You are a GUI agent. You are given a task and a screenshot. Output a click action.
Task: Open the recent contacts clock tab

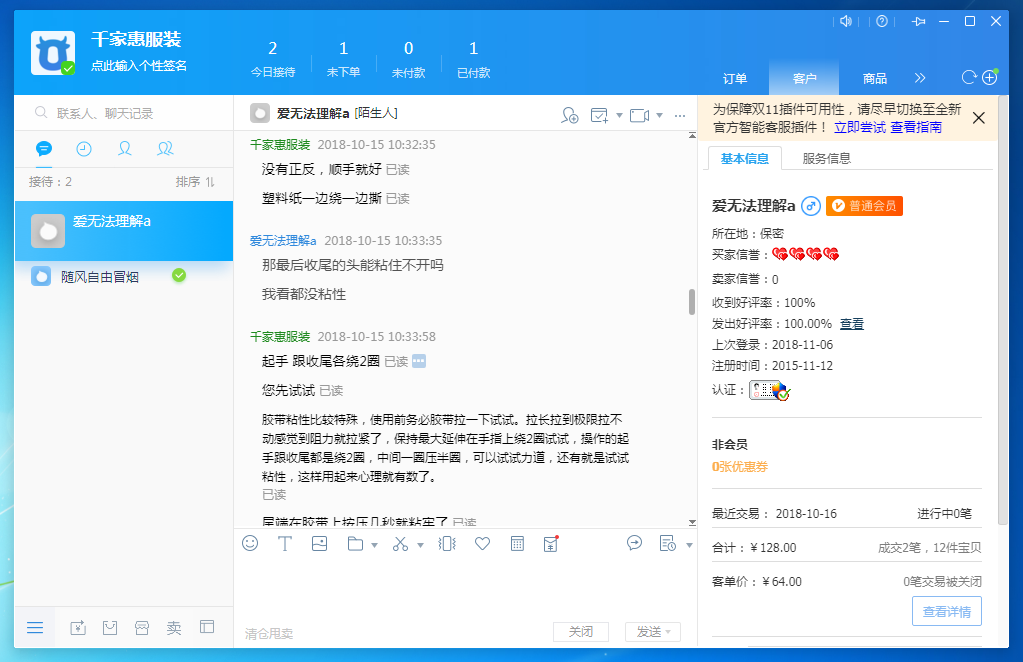pos(84,149)
